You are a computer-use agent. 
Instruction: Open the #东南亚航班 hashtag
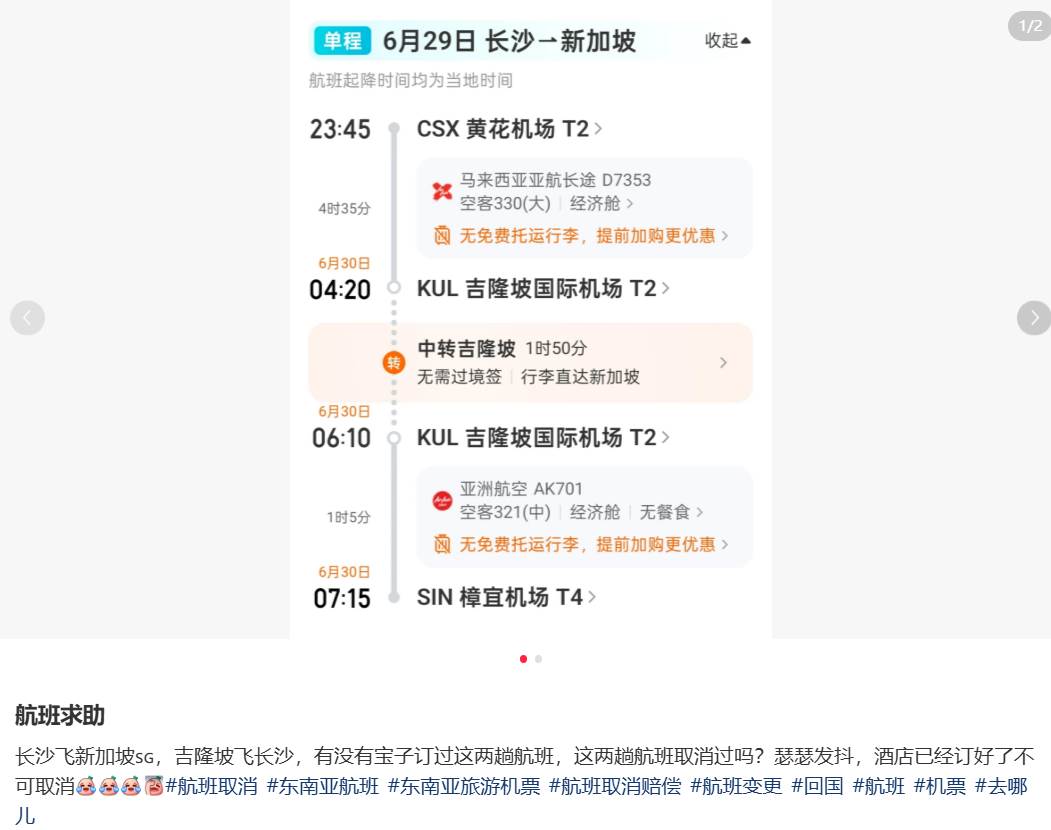tap(323, 786)
